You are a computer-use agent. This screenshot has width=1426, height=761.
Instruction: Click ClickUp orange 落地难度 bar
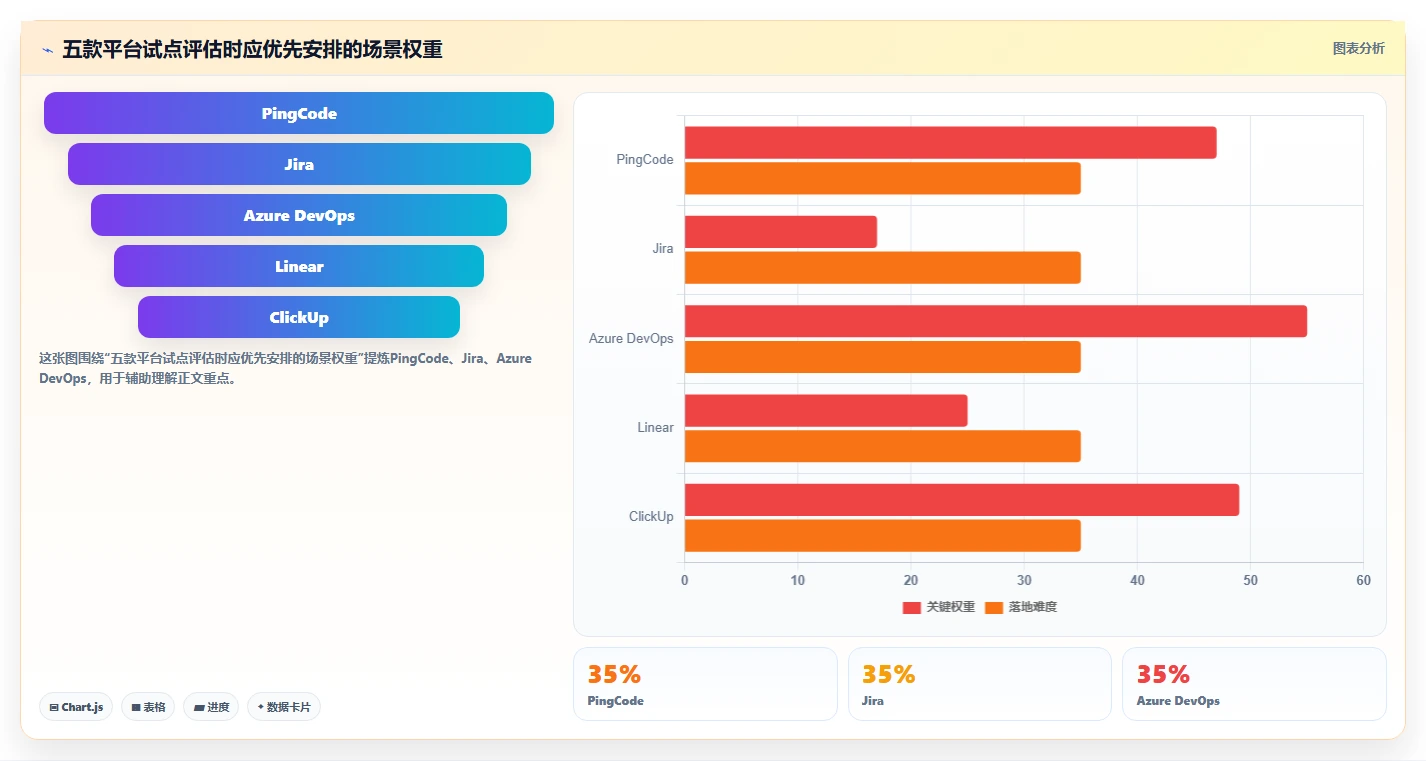[882, 535]
